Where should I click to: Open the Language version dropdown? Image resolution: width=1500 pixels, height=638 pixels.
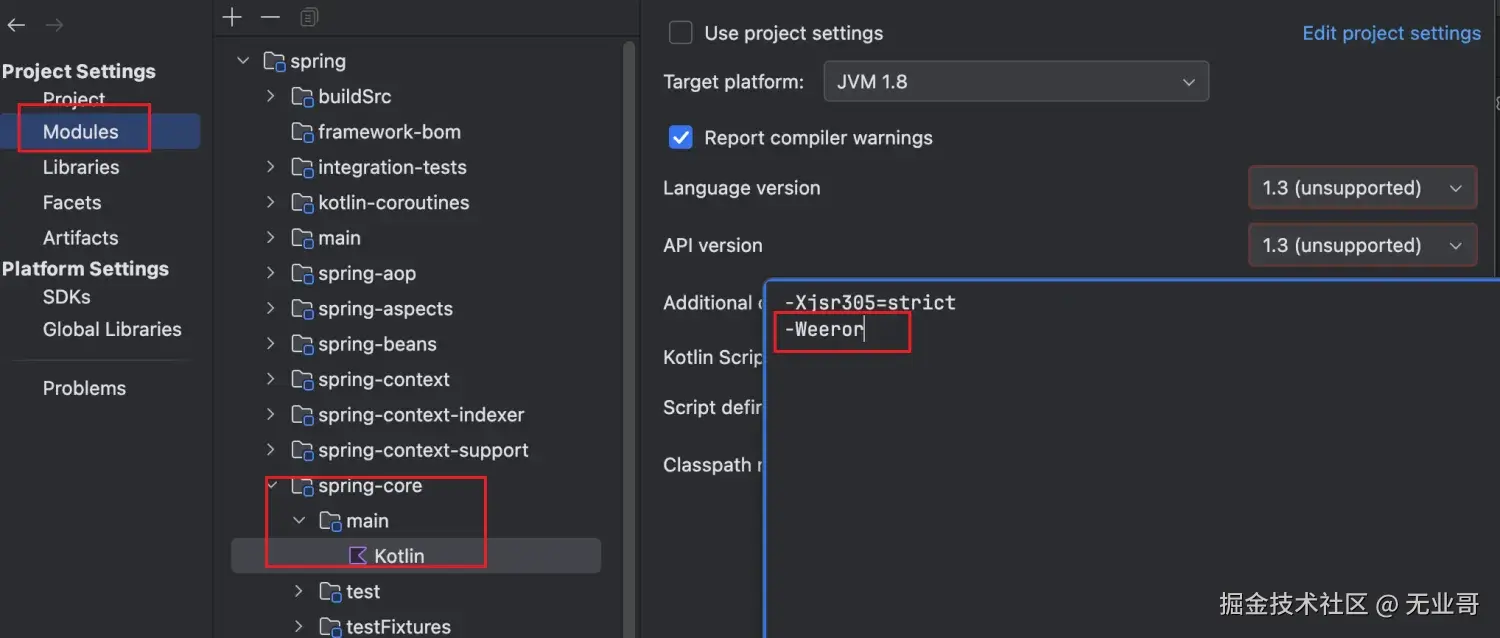tap(1362, 188)
